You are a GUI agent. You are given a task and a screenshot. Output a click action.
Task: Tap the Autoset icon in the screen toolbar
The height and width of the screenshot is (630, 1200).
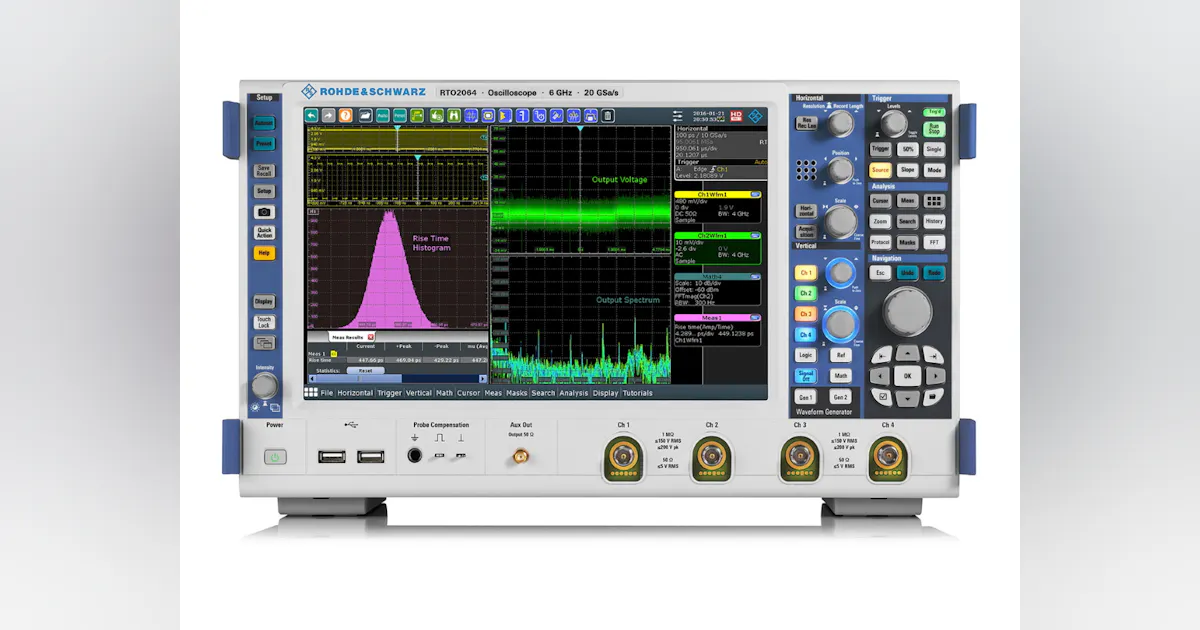(382, 116)
